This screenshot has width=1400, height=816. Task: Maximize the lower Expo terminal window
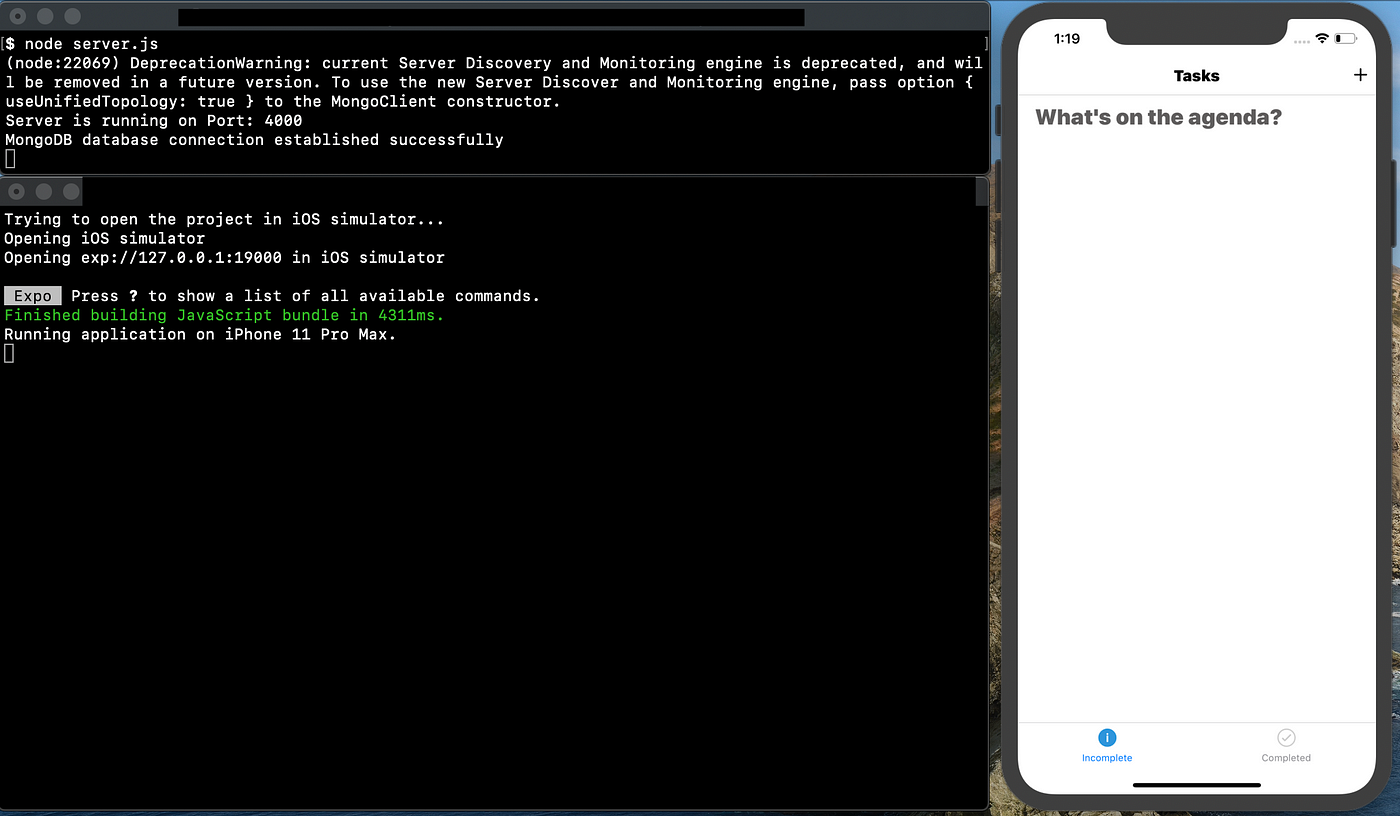tap(71, 191)
